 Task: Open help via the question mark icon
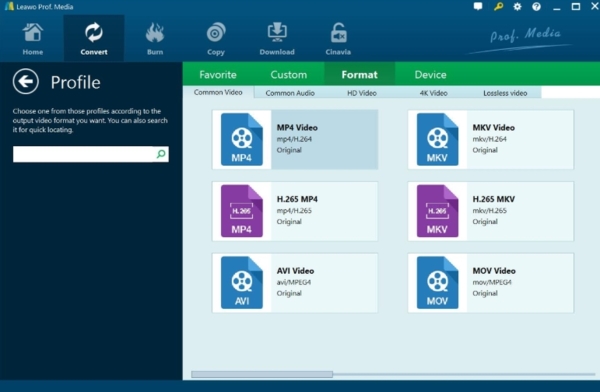point(536,7)
